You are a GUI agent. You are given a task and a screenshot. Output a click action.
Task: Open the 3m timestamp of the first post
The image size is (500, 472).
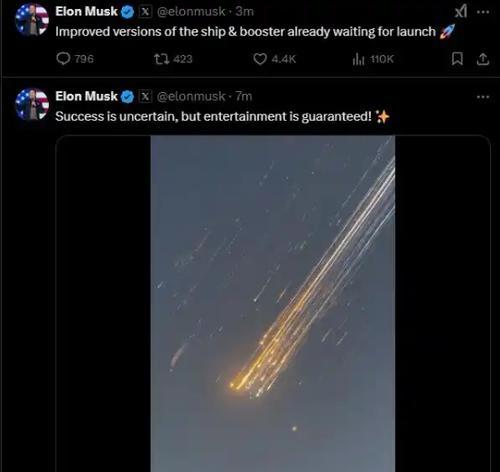pos(245,12)
